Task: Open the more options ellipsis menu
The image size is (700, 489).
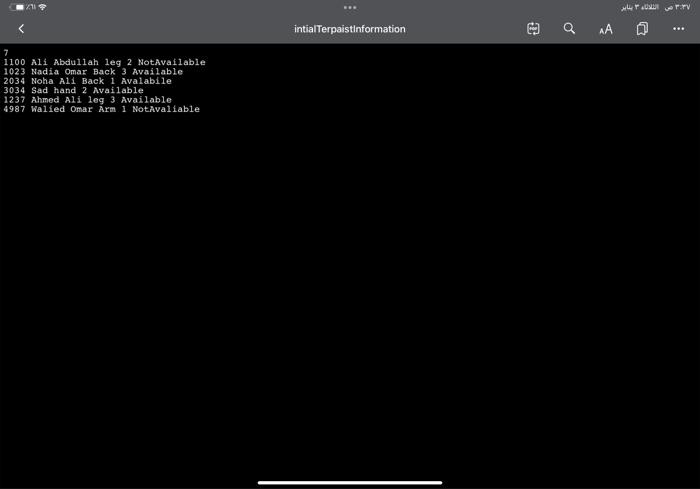Action: pyautogui.click(x=679, y=29)
